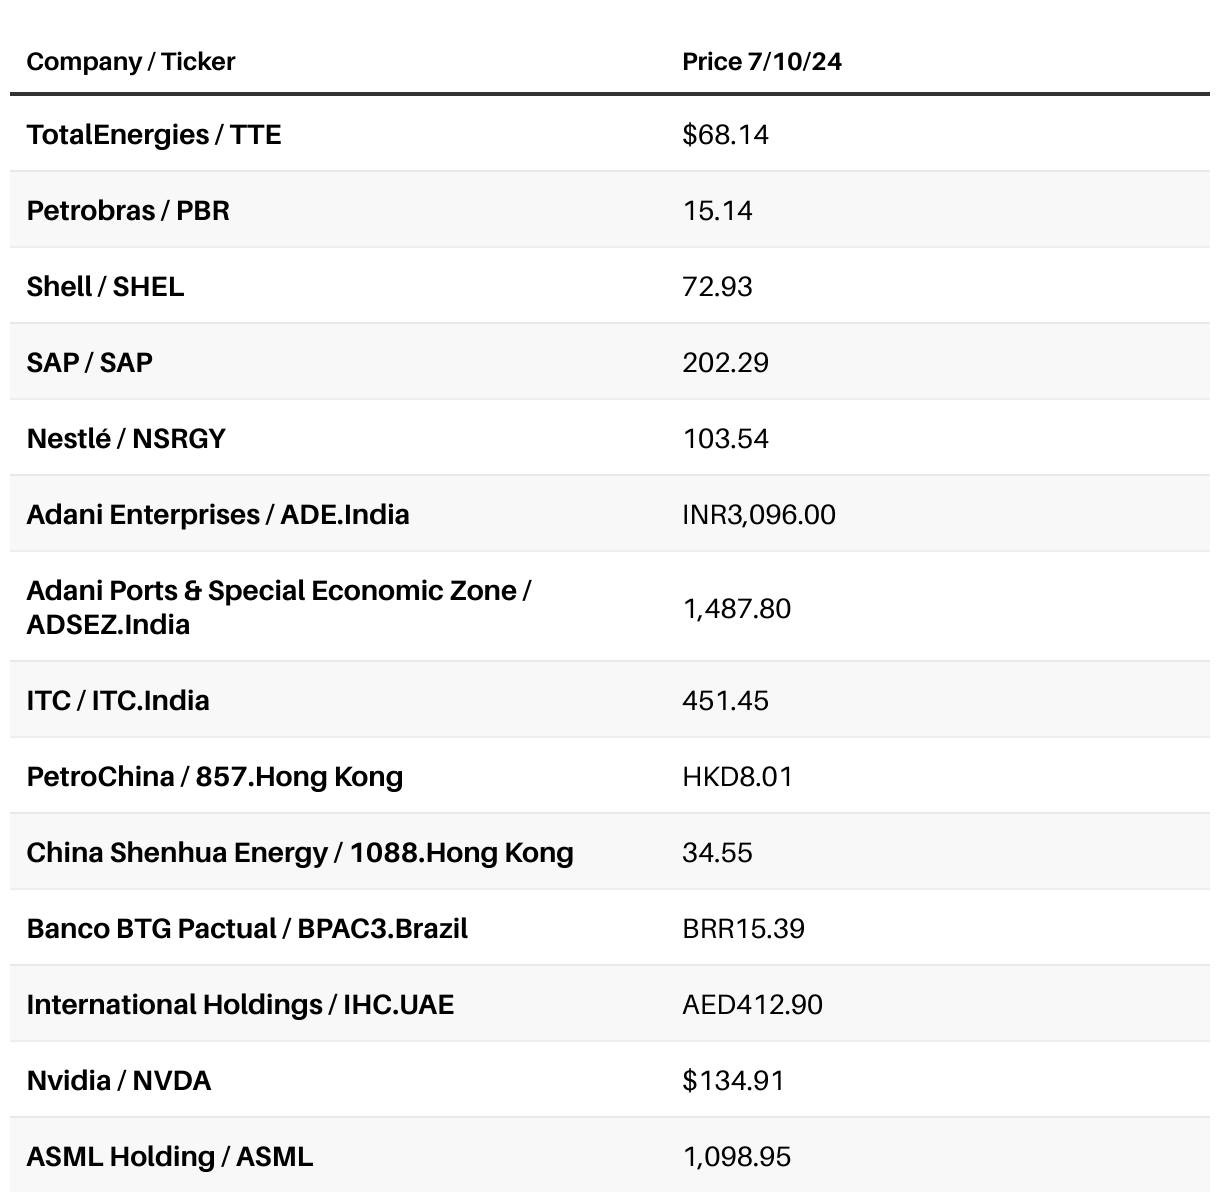Click the HKD8.01 PetroChina price

click(737, 777)
